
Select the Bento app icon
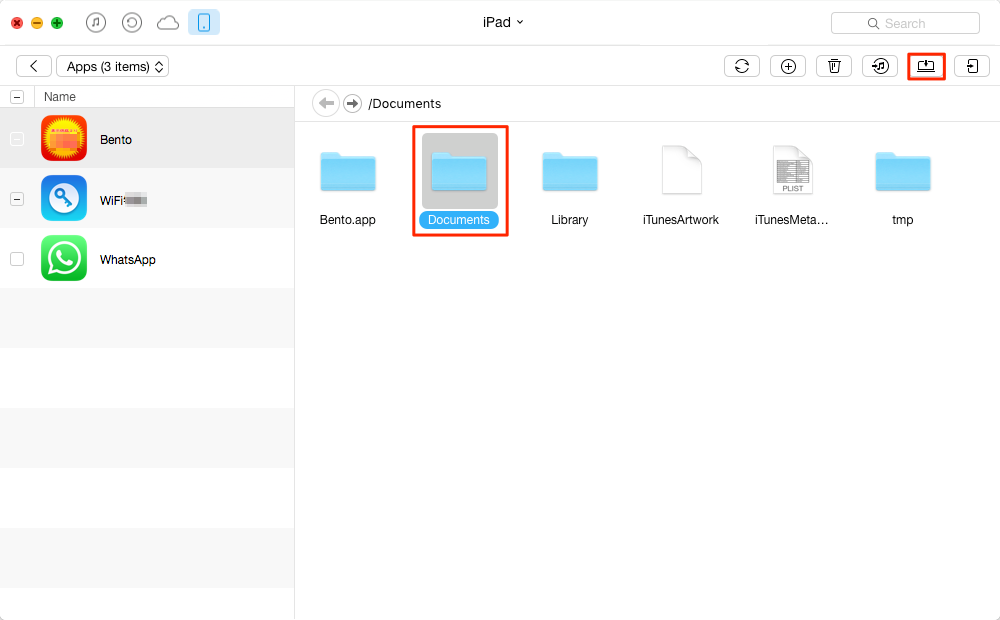pos(64,138)
